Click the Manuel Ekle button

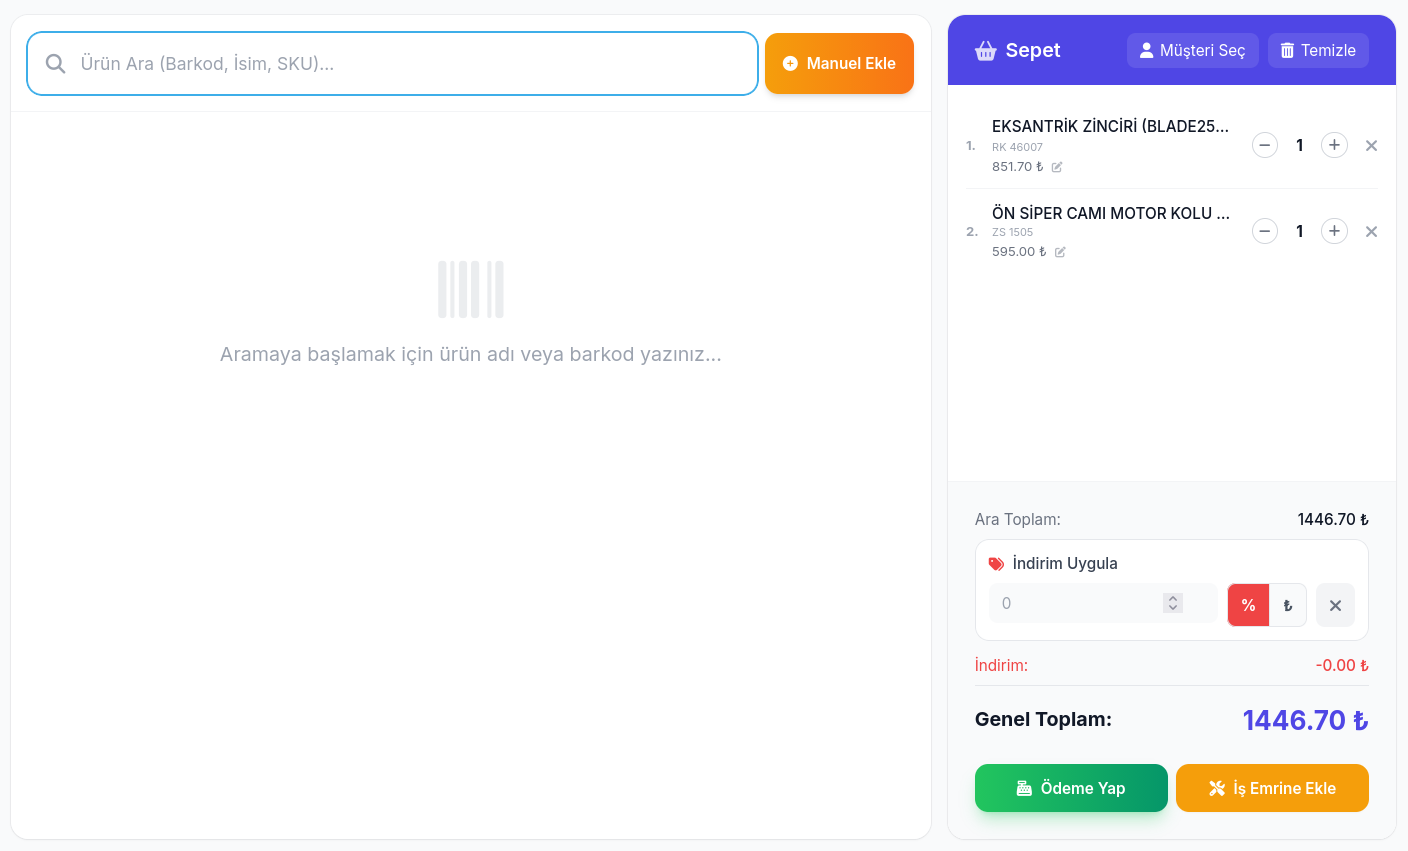coord(839,64)
